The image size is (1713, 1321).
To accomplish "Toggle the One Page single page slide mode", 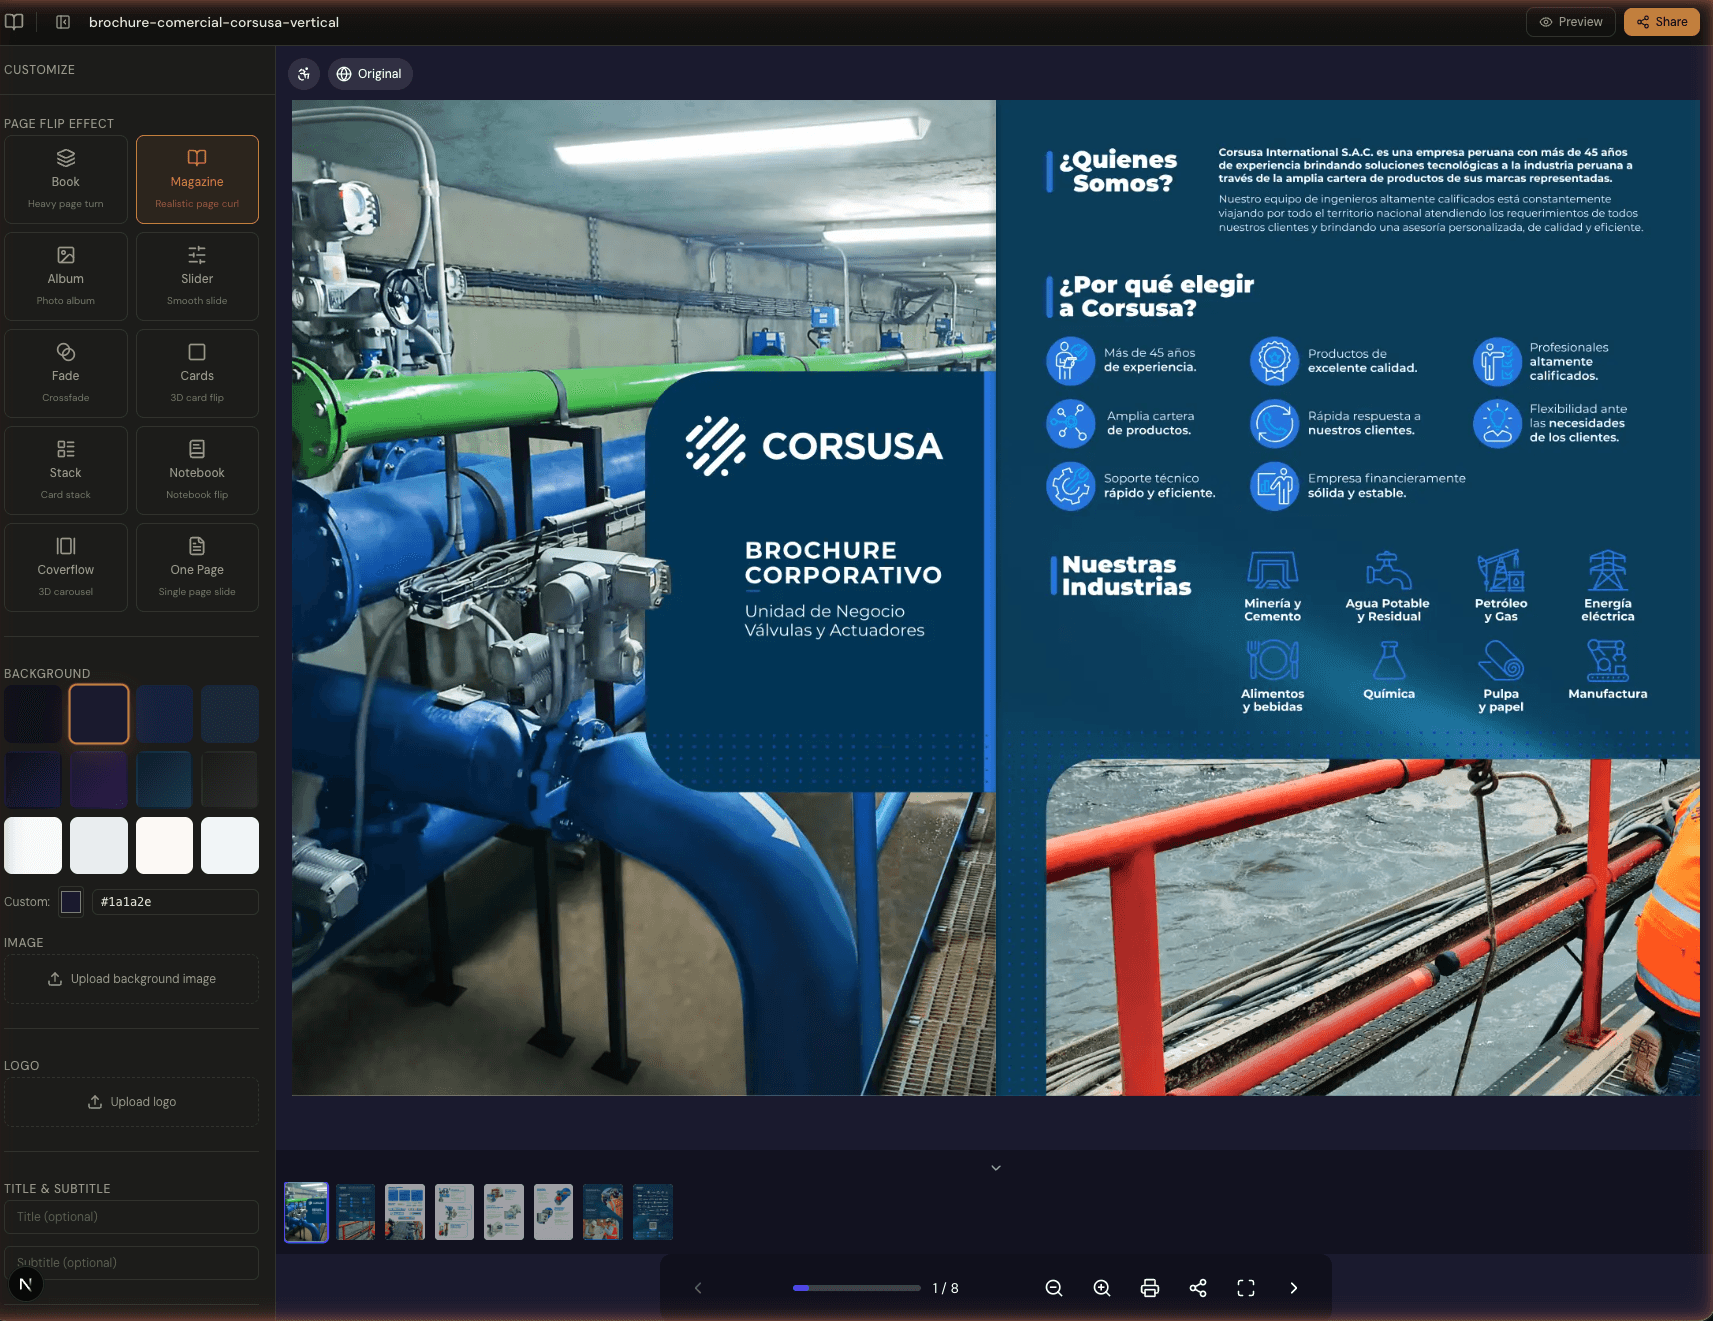I will 196,566.
